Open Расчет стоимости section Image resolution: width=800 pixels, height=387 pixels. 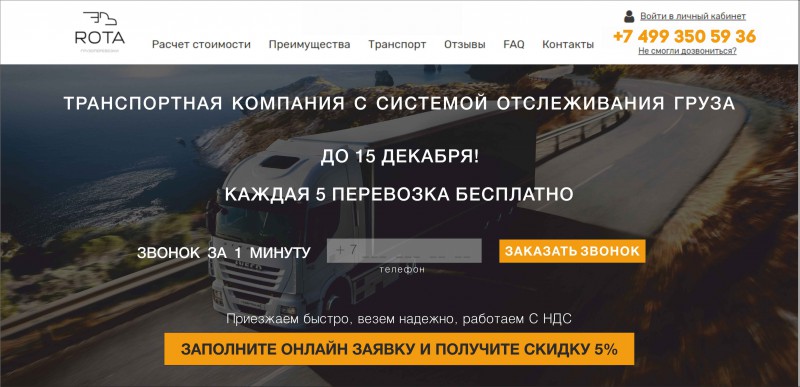pos(201,44)
